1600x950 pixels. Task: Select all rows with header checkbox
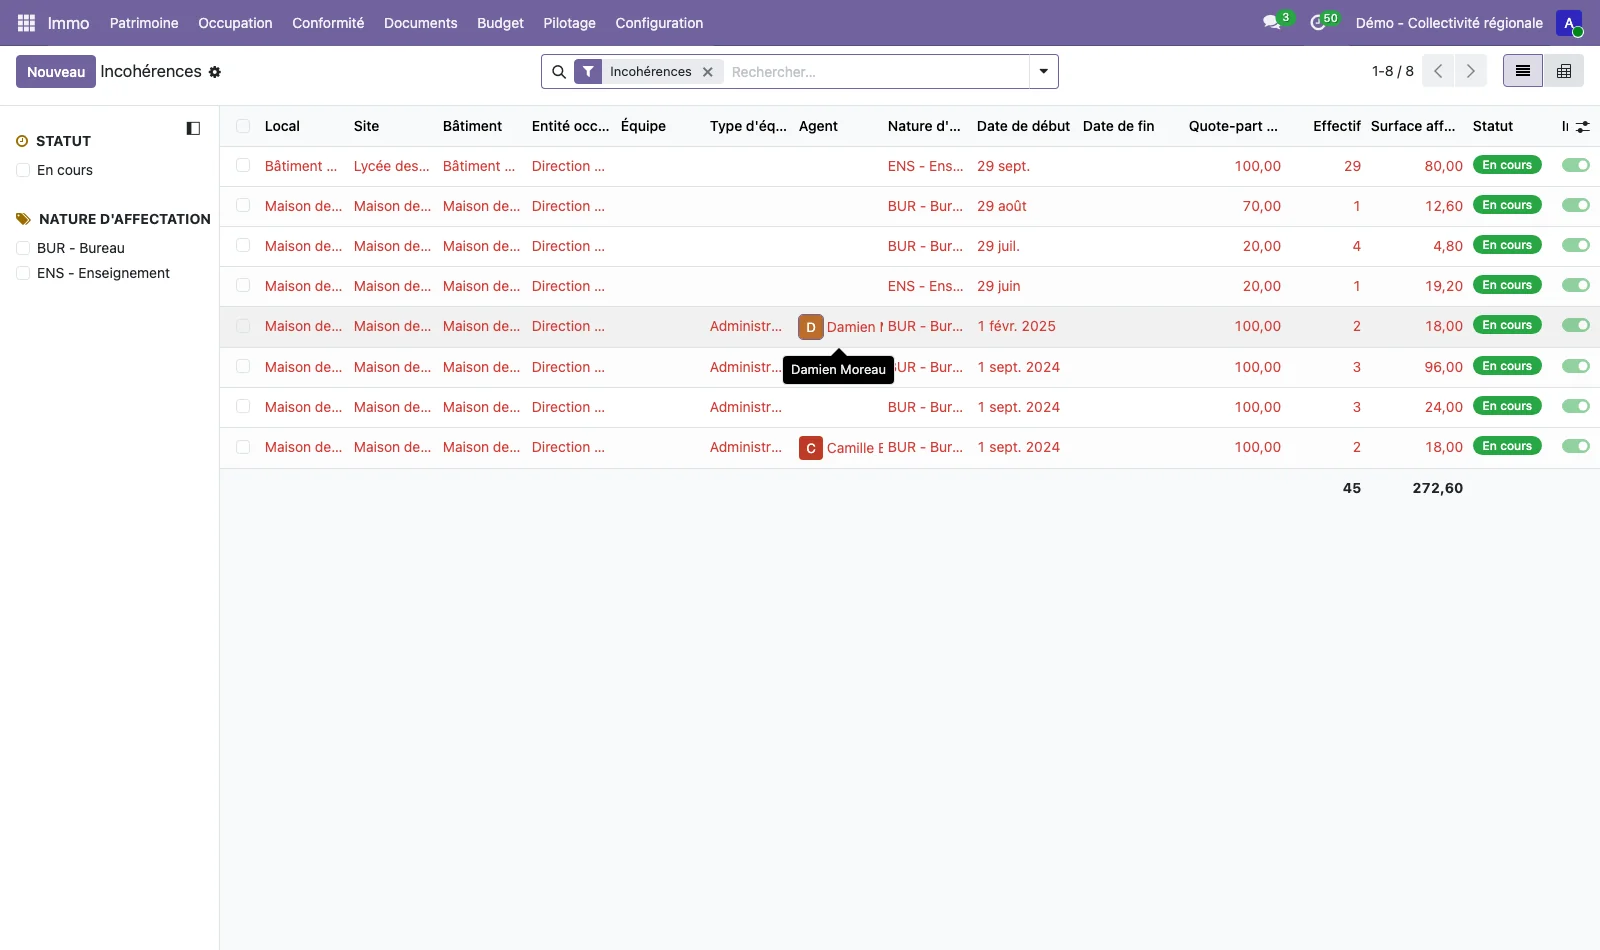pyautogui.click(x=243, y=126)
